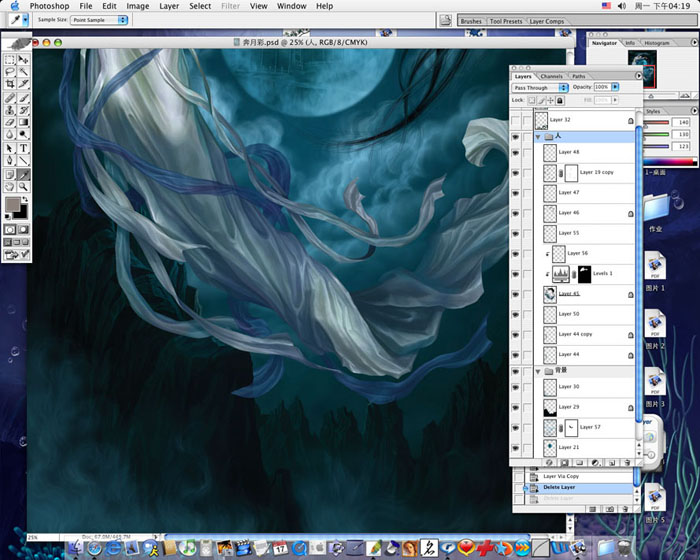Open the Layer Comps palette tab
The image size is (700, 560).
coord(547,21)
